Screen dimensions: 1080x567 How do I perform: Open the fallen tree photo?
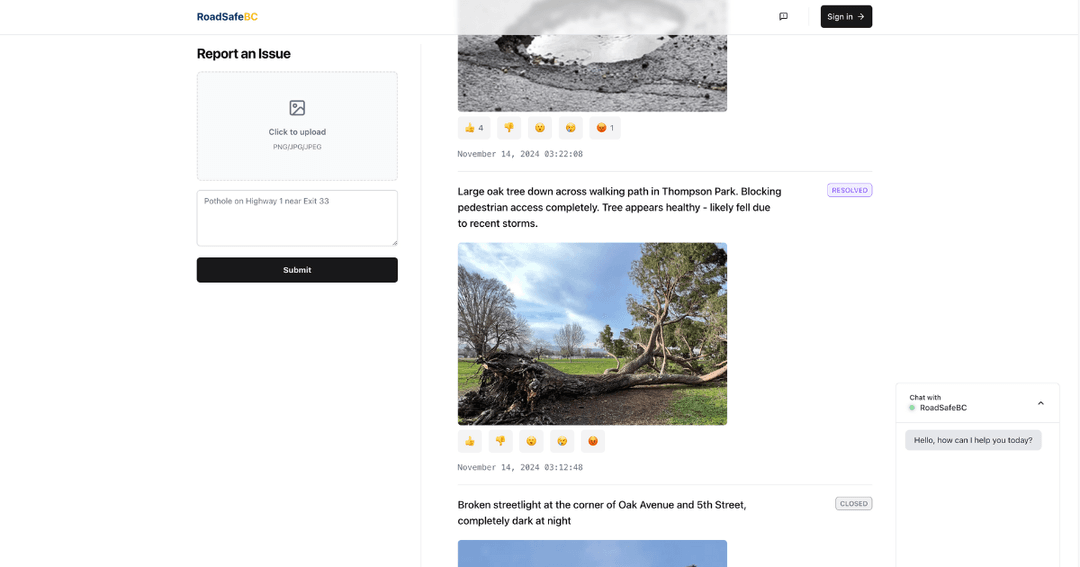pyautogui.click(x=592, y=333)
